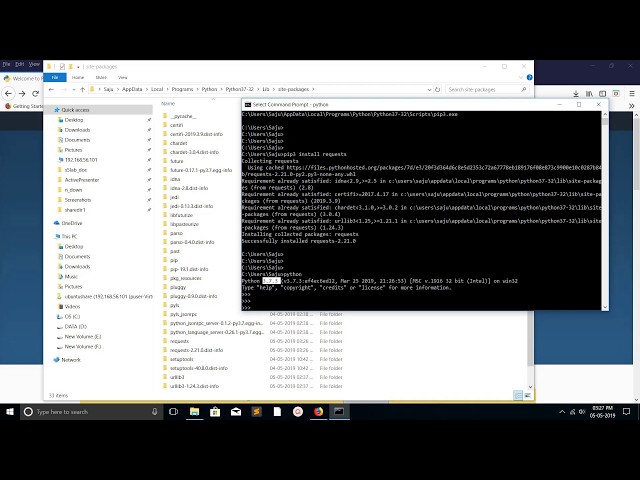Refresh the site-packages folder view

(438, 89)
